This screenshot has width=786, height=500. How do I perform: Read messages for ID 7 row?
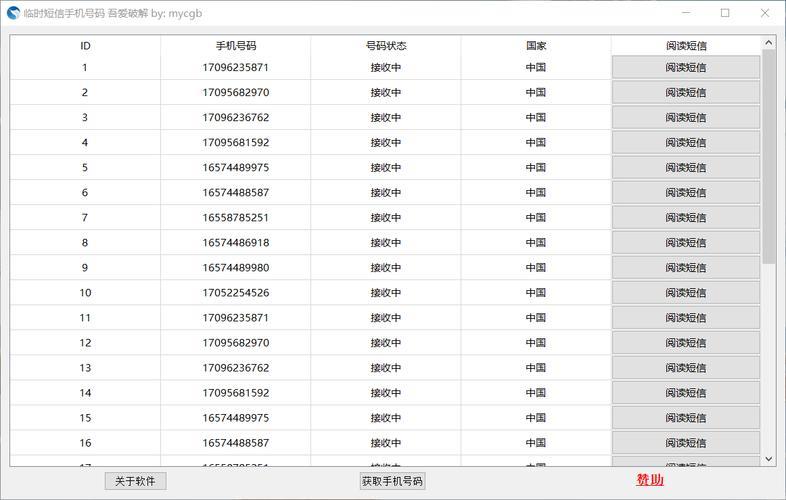pyautogui.click(x=686, y=218)
